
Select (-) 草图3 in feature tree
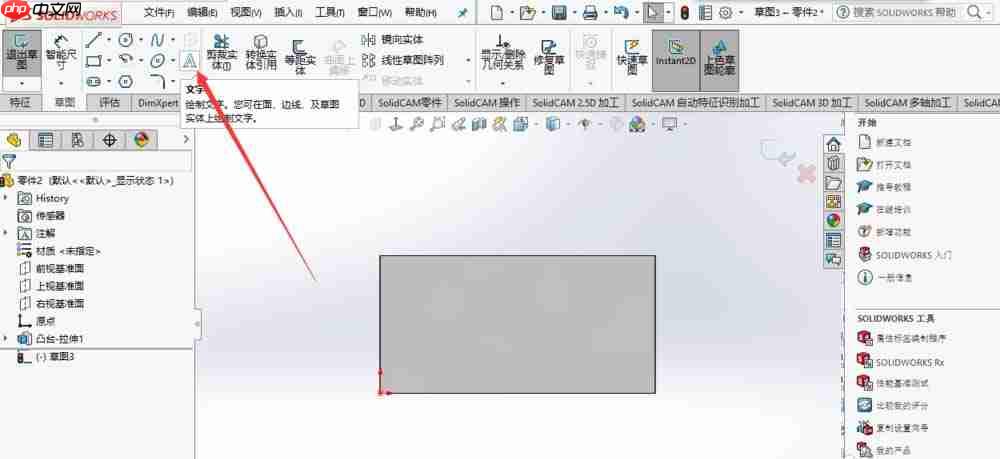point(55,356)
